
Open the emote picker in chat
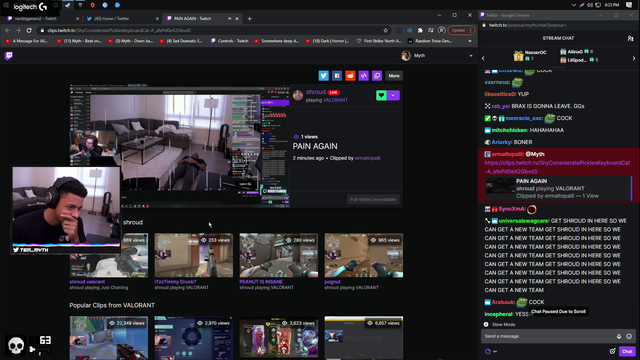pyautogui.click(x=629, y=336)
